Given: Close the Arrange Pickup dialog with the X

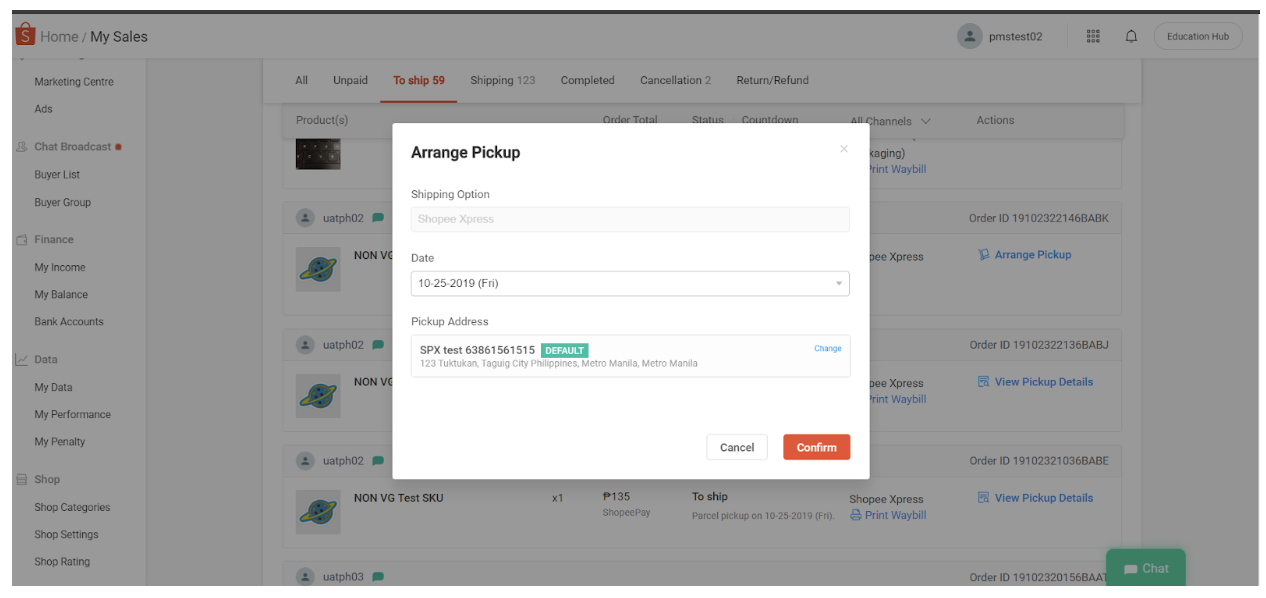Looking at the screenshot, I should tap(843, 148).
